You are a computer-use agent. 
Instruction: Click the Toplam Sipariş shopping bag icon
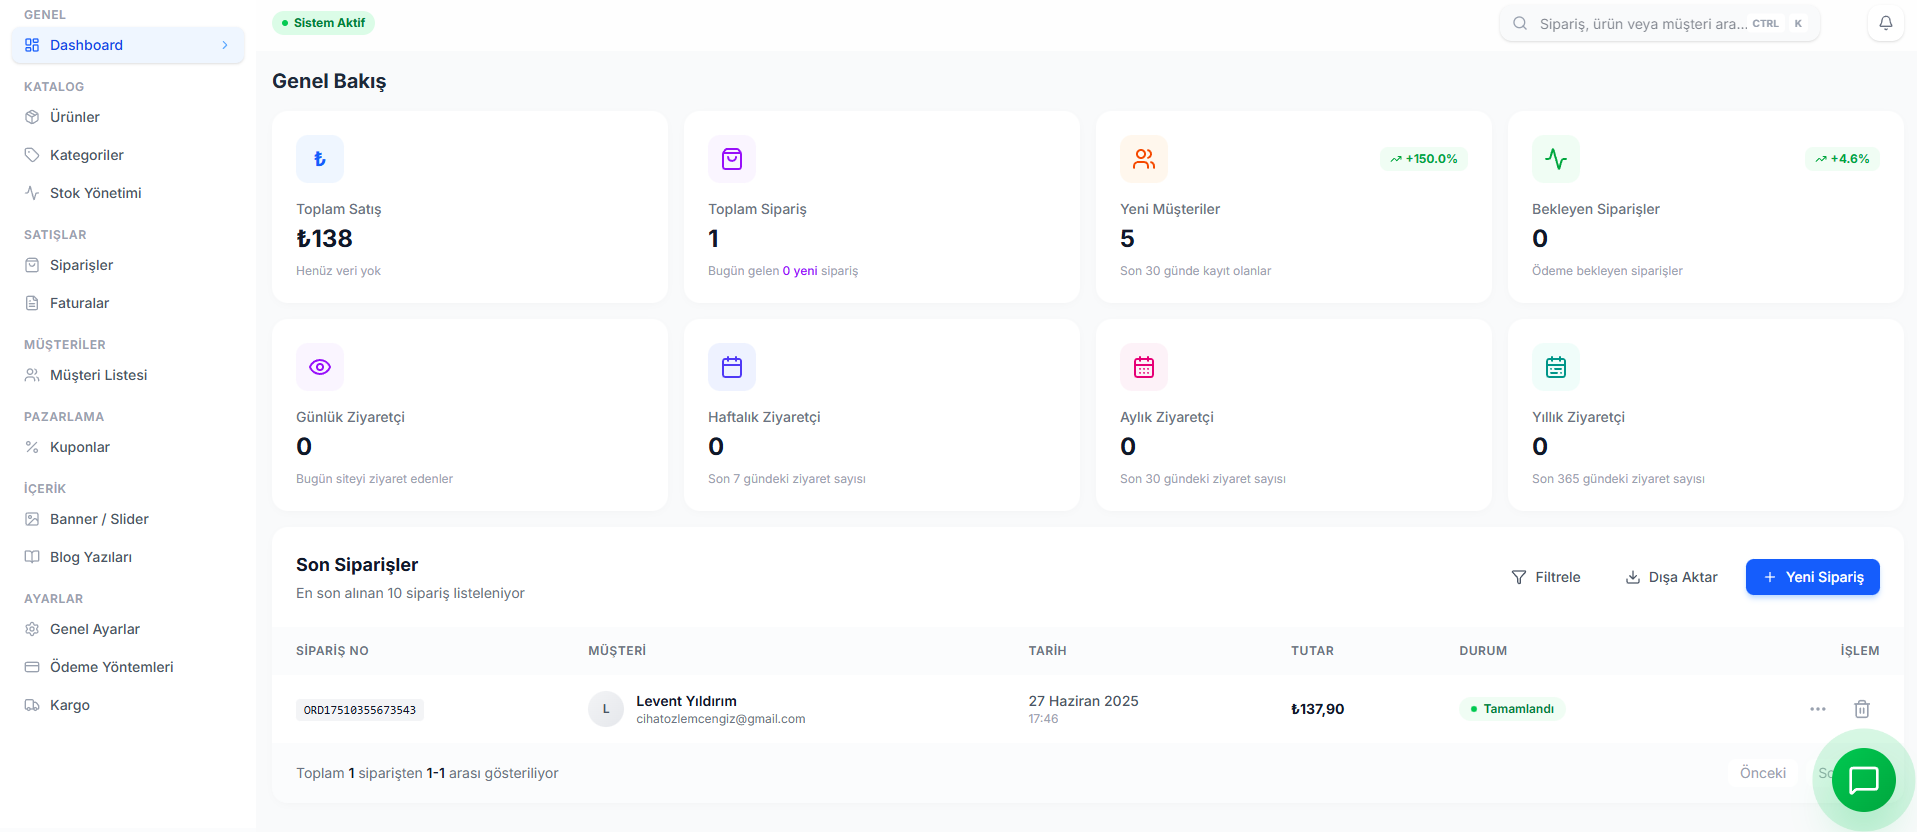click(x=732, y=159)
